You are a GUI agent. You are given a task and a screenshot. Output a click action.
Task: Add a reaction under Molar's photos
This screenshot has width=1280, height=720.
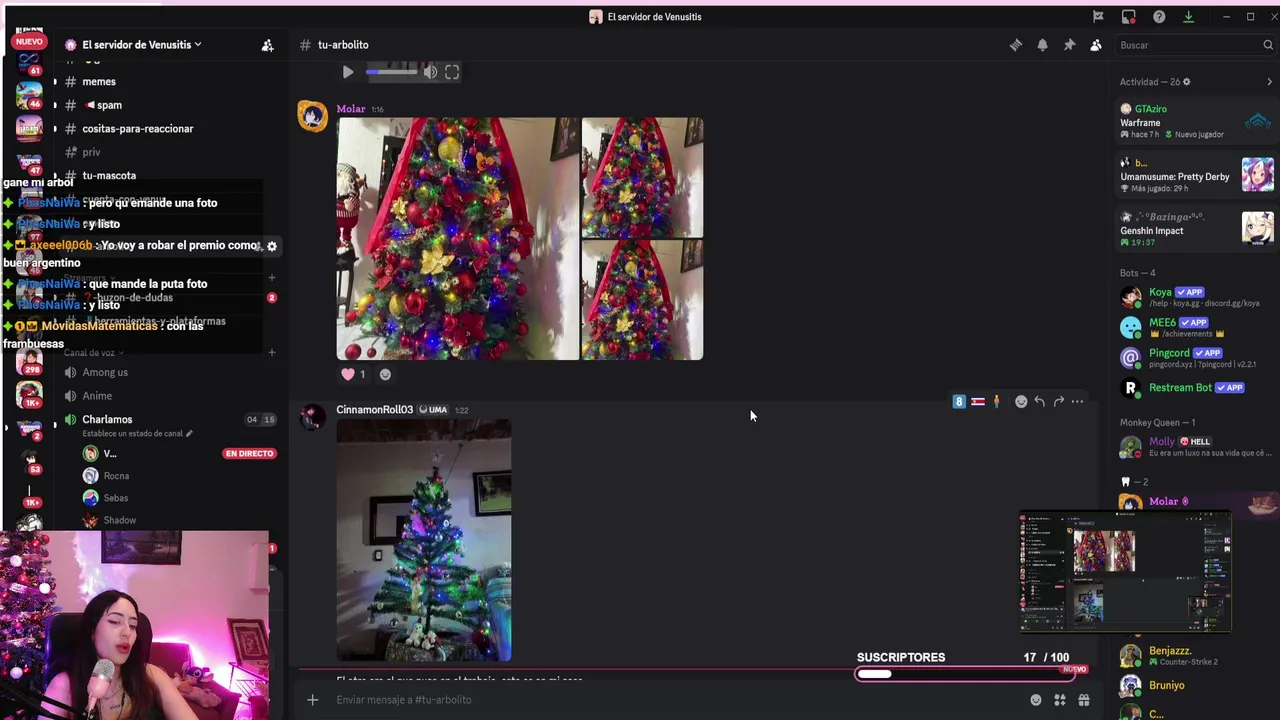pyautogui.click(x=385, y=374)
